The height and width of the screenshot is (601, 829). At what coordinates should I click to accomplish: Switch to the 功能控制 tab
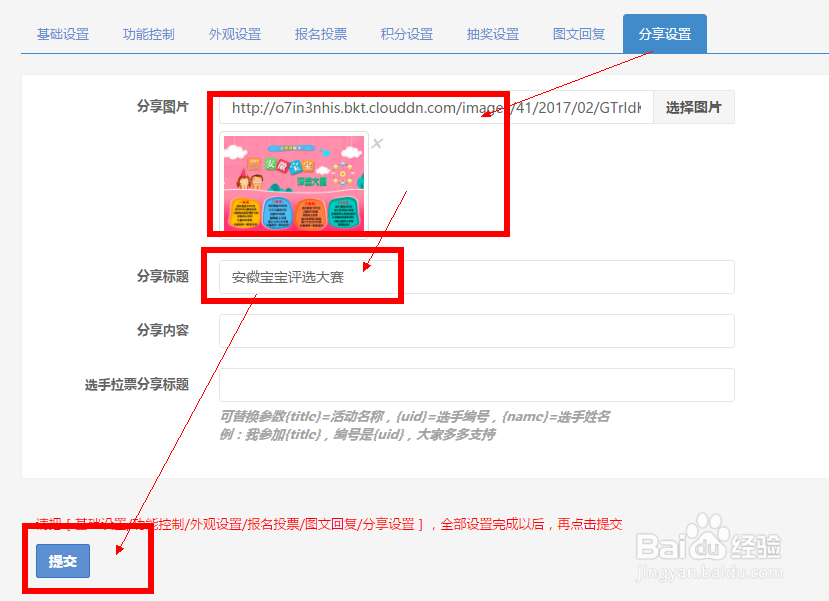(149, 34)
